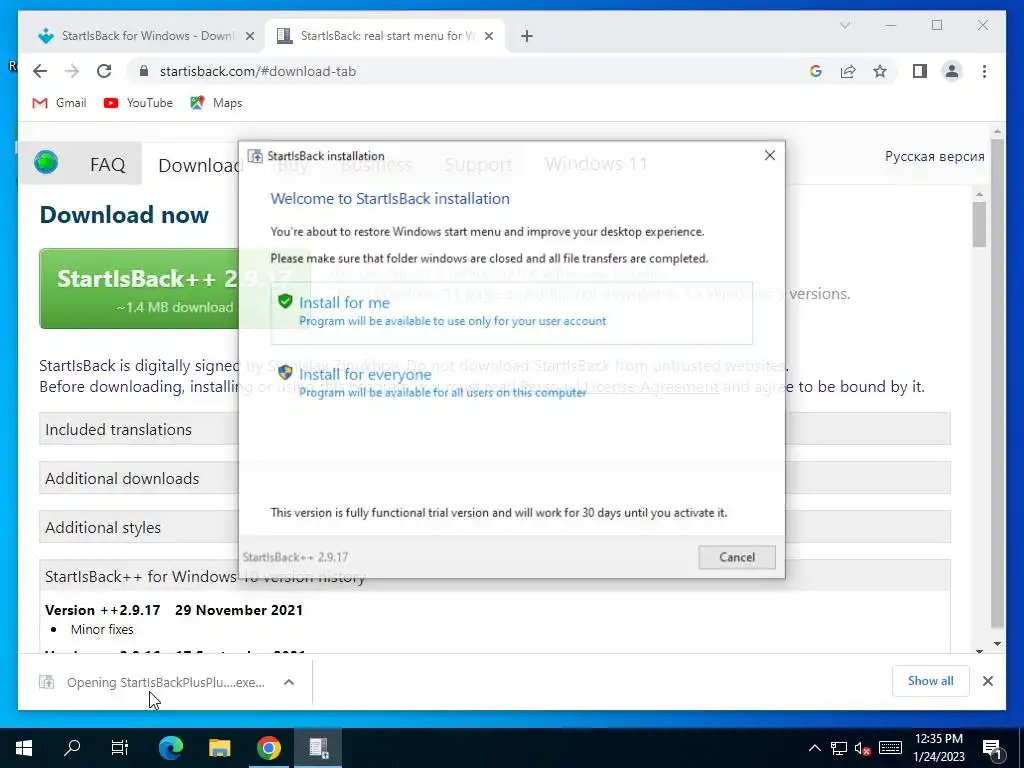
Task: Open Windows Start menu
Action: tap(24, 748)
